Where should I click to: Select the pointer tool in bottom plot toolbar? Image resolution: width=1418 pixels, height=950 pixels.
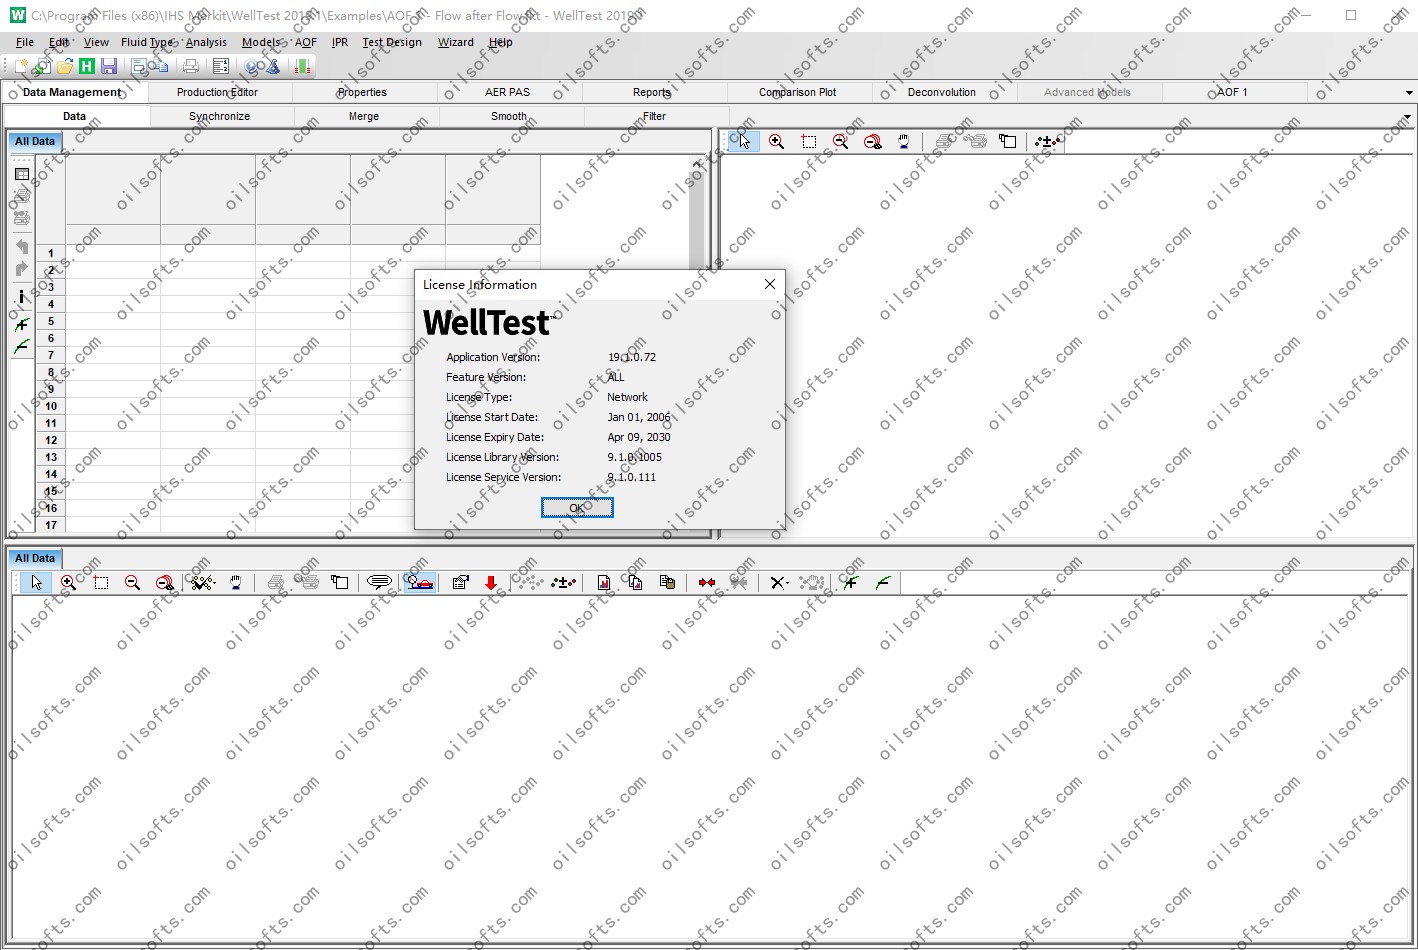36,582
